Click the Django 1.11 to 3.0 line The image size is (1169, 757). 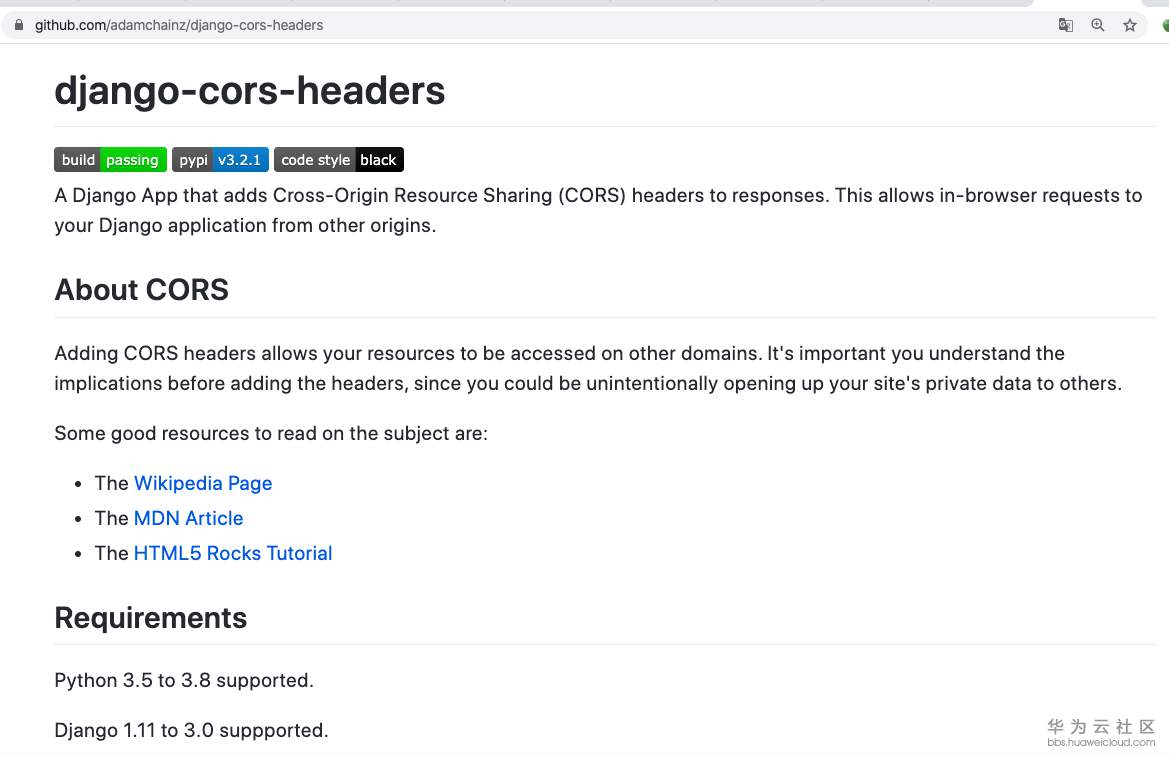(x=191, y=730)
